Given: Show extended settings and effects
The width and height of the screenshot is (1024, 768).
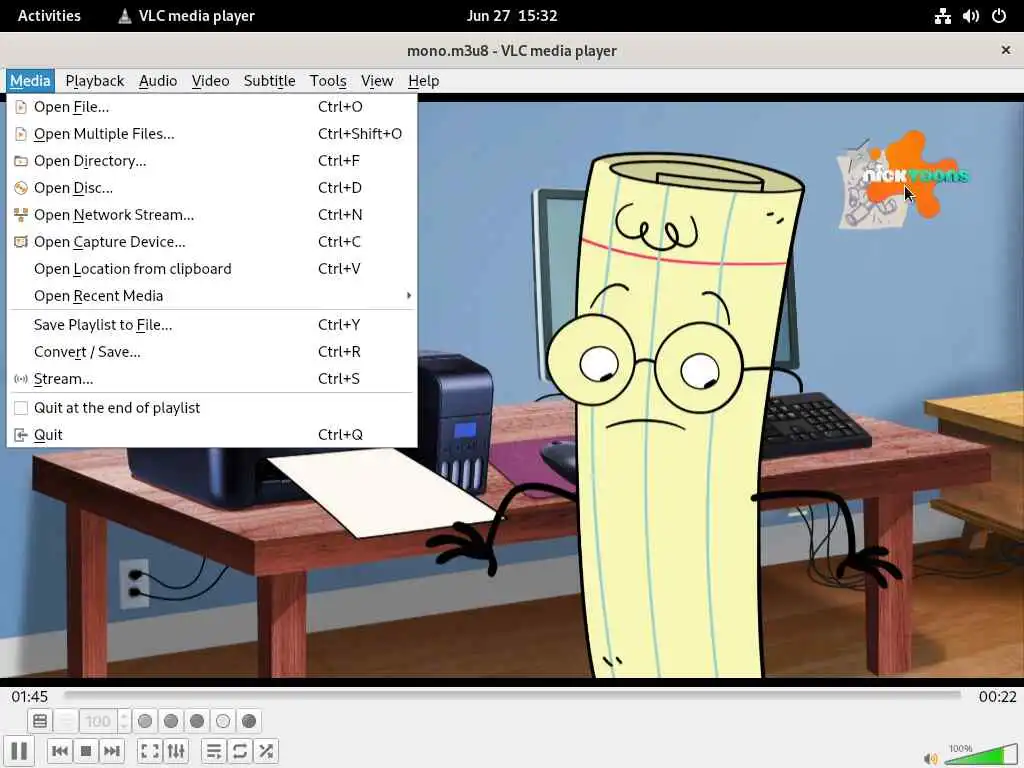Looking at the screenshot, I should pos(176,750).
